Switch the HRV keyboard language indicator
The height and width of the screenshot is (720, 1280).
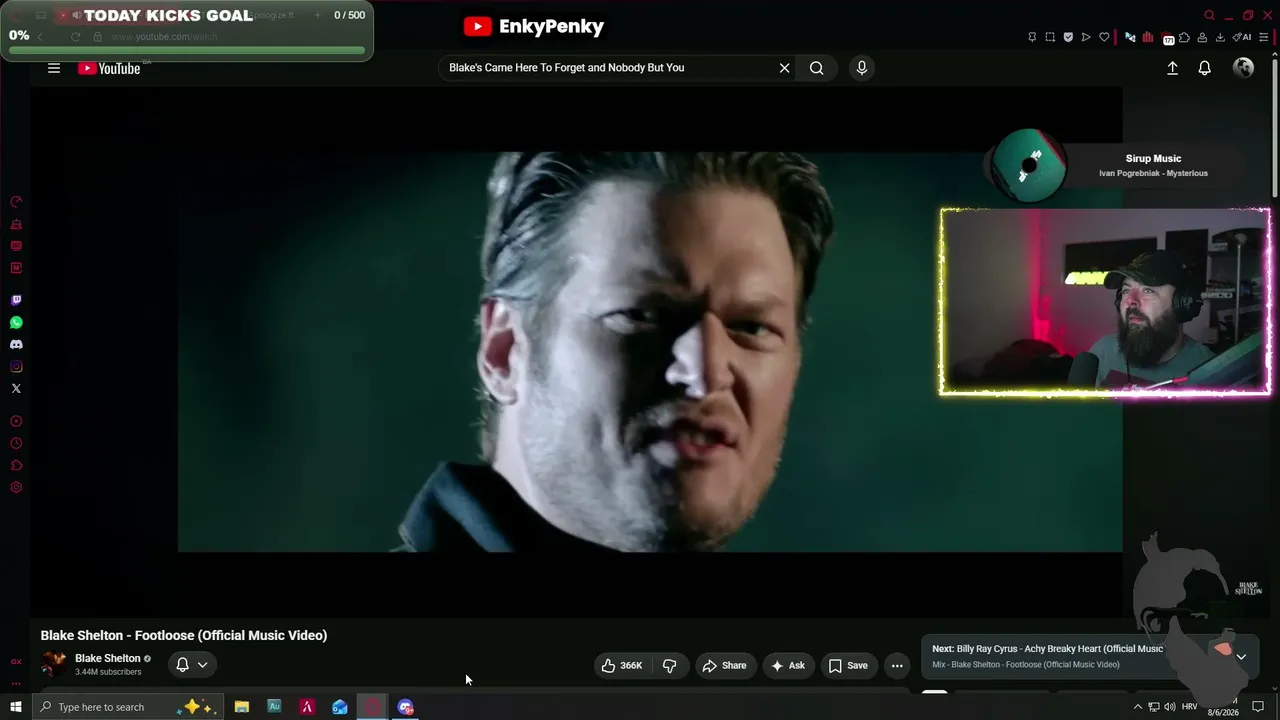(1190, 707)
